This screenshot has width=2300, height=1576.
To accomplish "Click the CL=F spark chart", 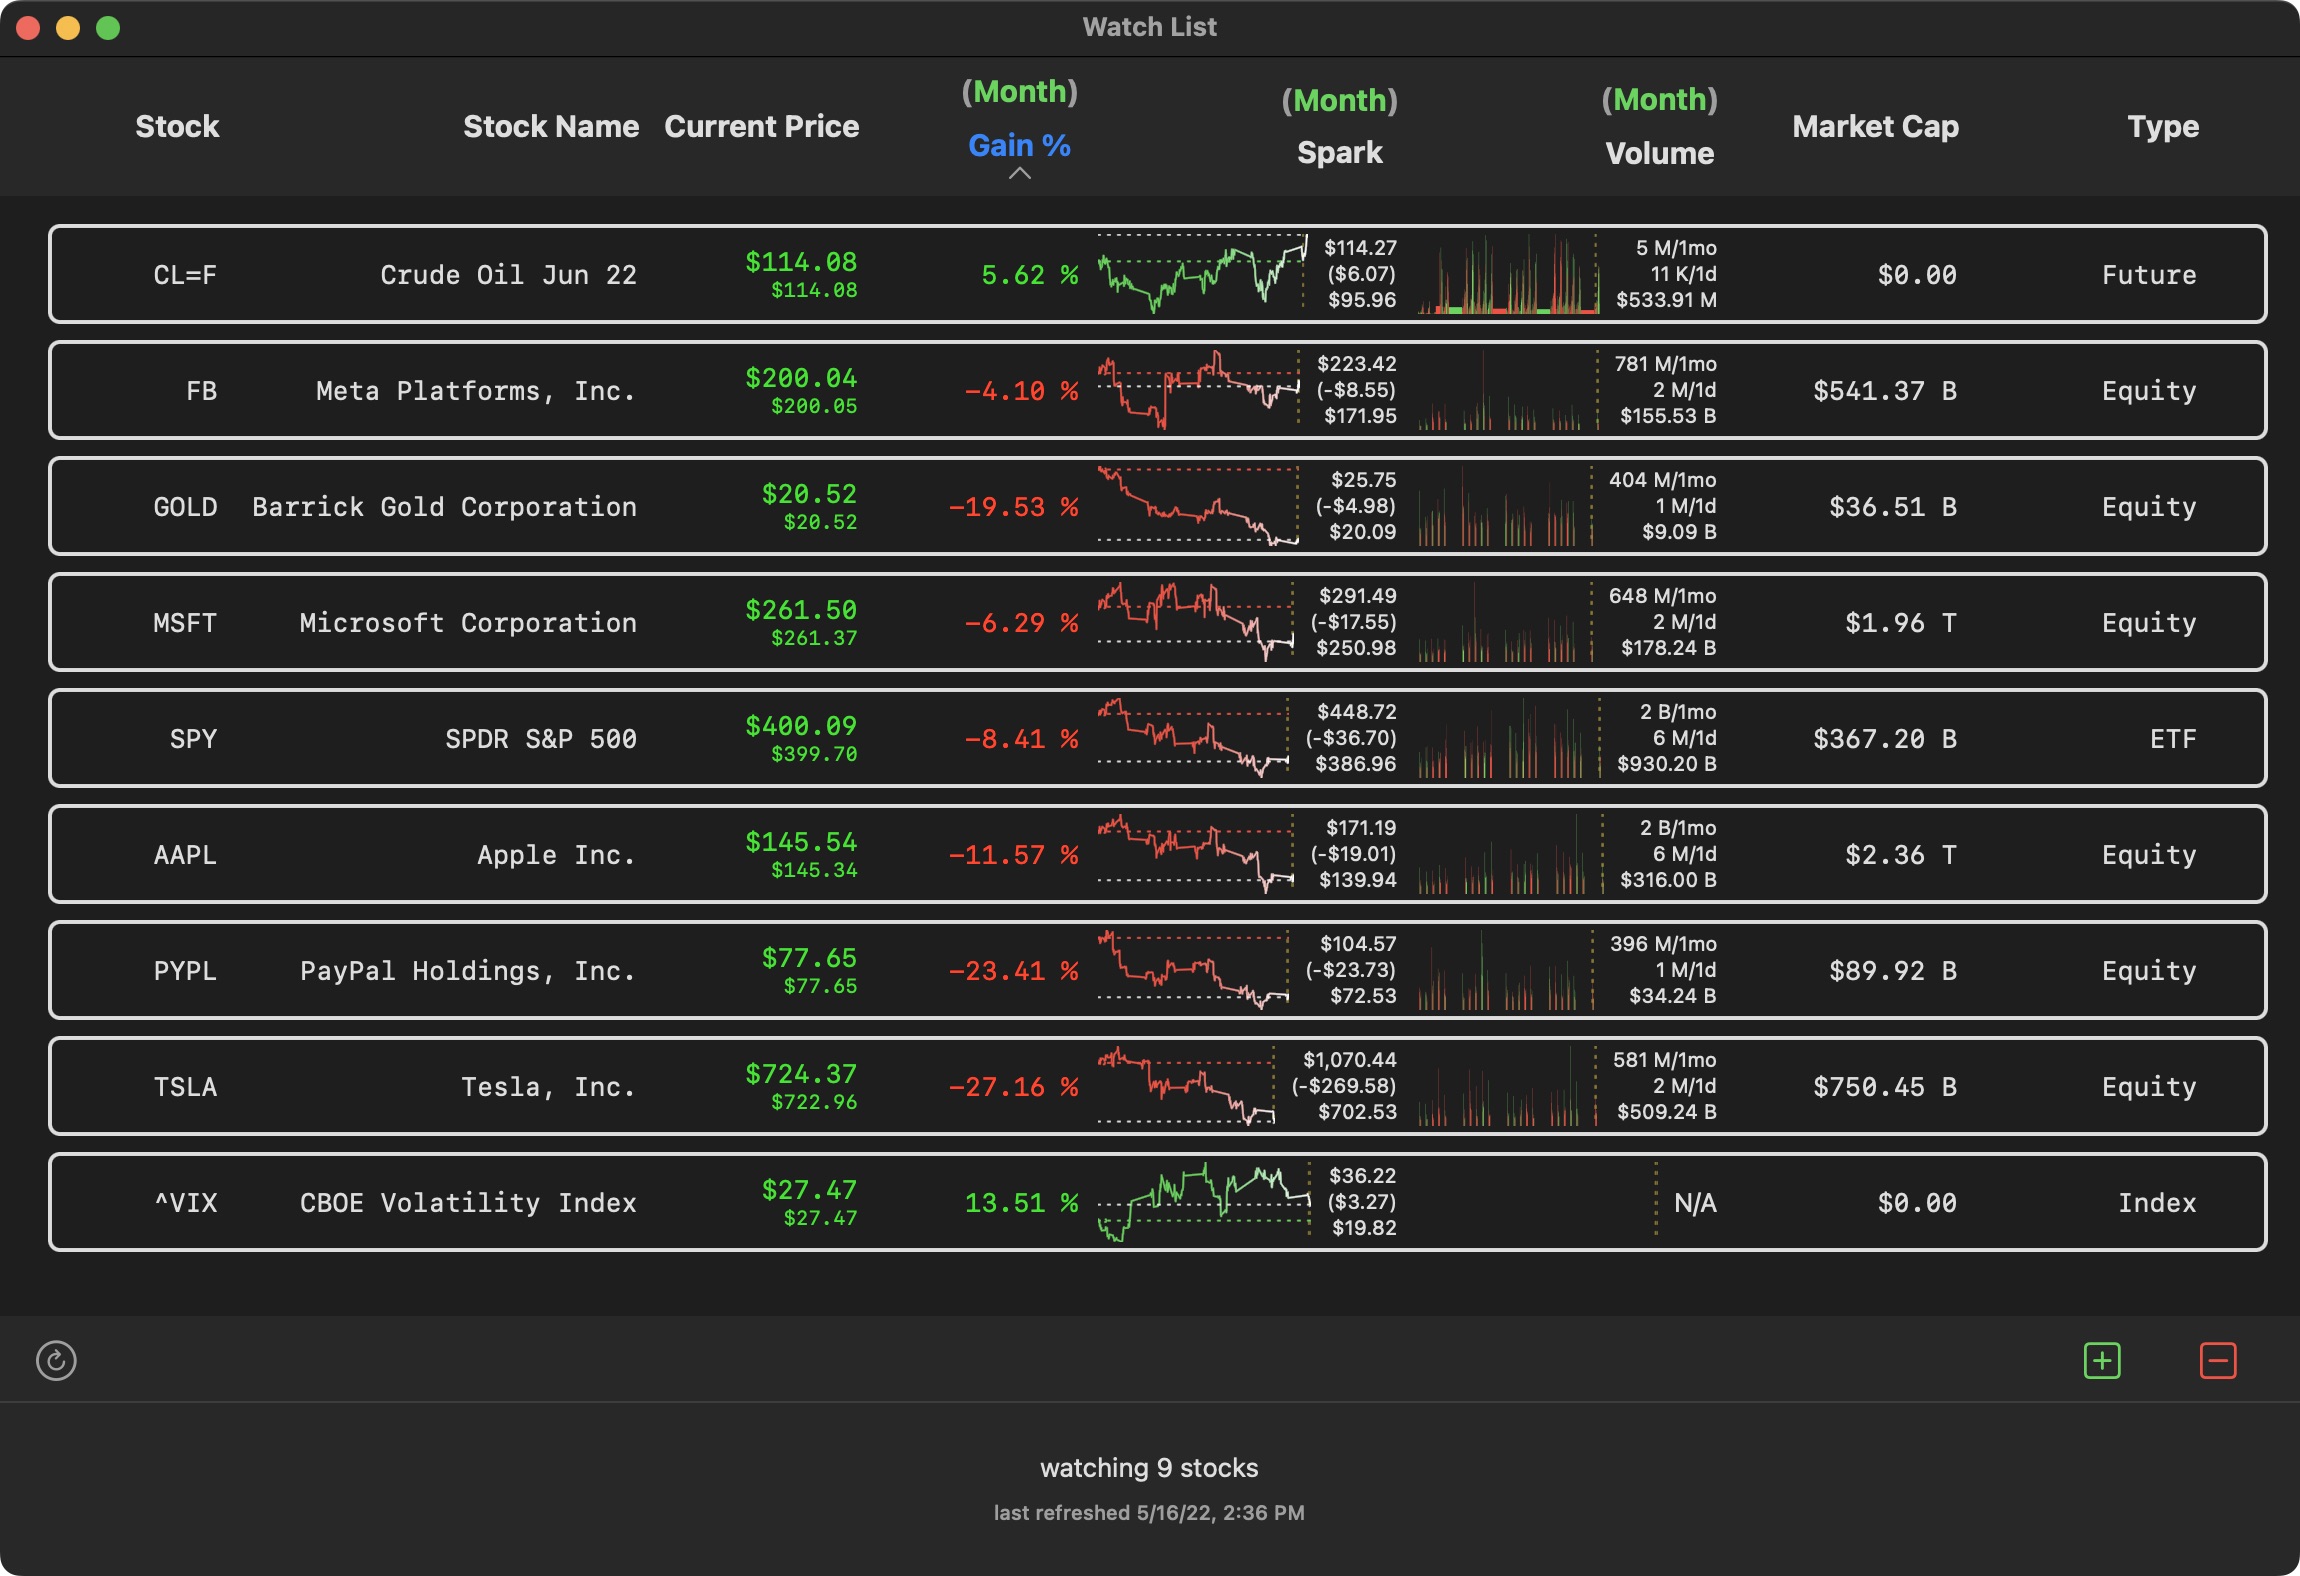I will (x=1202, y=274).
